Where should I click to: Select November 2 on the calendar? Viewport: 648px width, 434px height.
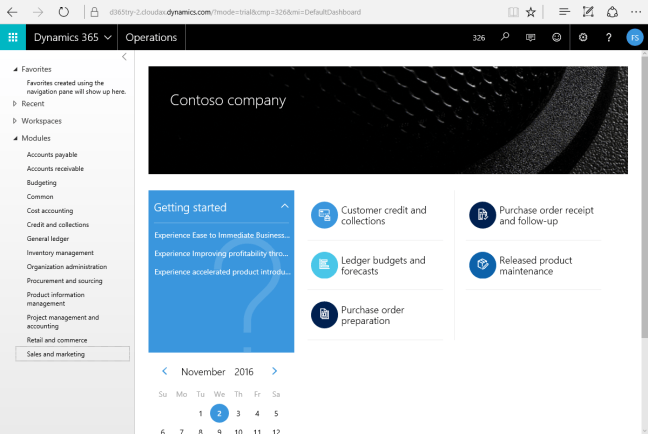(219, 413)
